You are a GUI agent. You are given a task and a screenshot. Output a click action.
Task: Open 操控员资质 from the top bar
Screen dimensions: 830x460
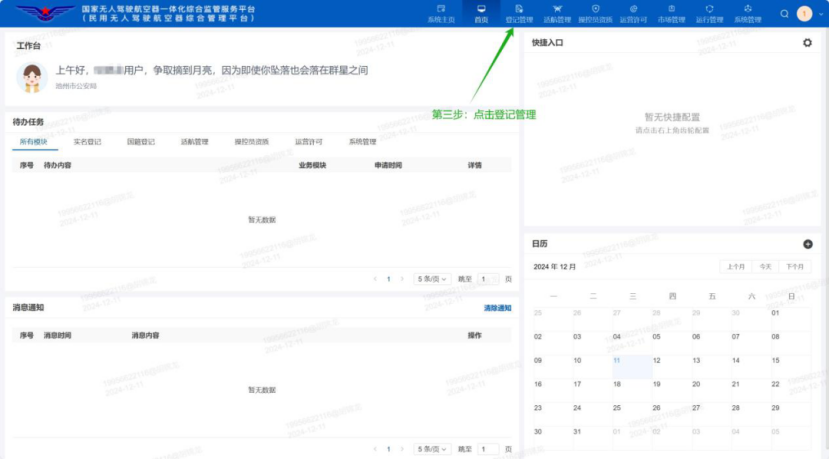pos(596,13)
